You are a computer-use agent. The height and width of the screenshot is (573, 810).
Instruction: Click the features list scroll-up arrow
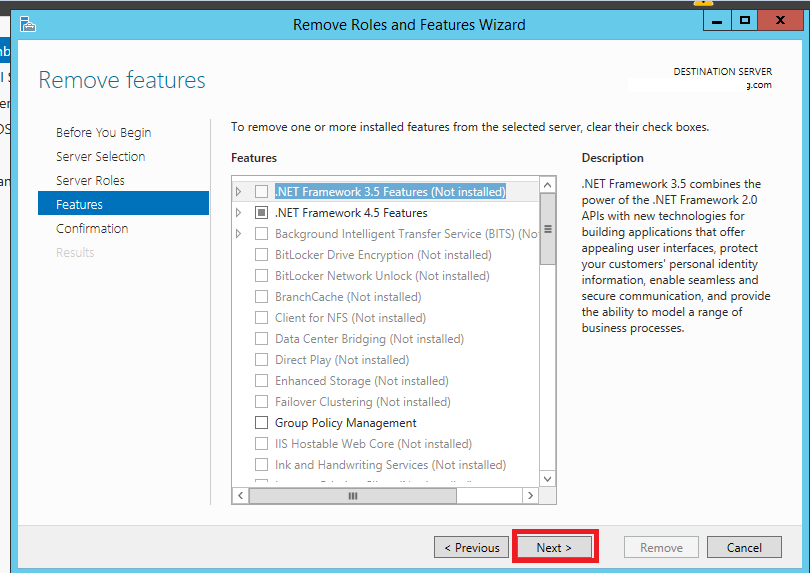pyautogui.click(x=548, y=184)
